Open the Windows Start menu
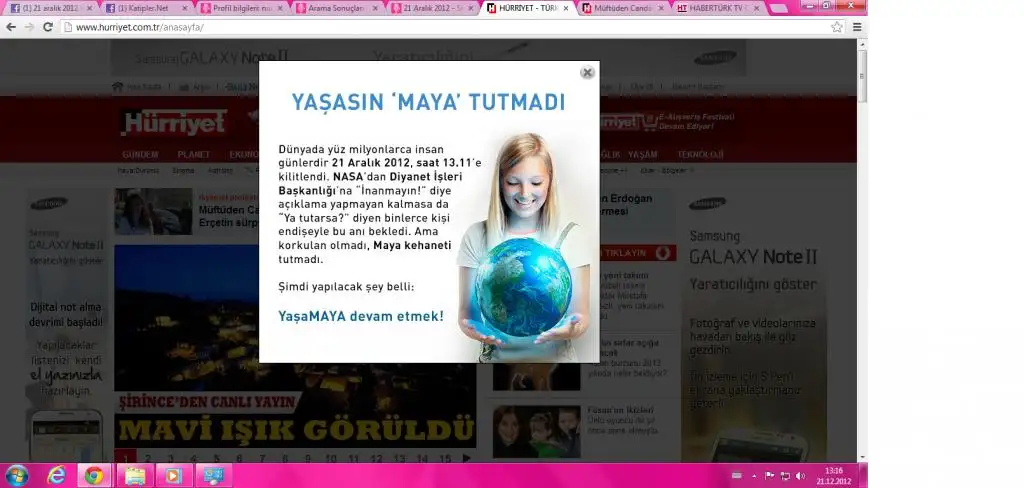This screenshot has height=488, width=1024. 16,476
